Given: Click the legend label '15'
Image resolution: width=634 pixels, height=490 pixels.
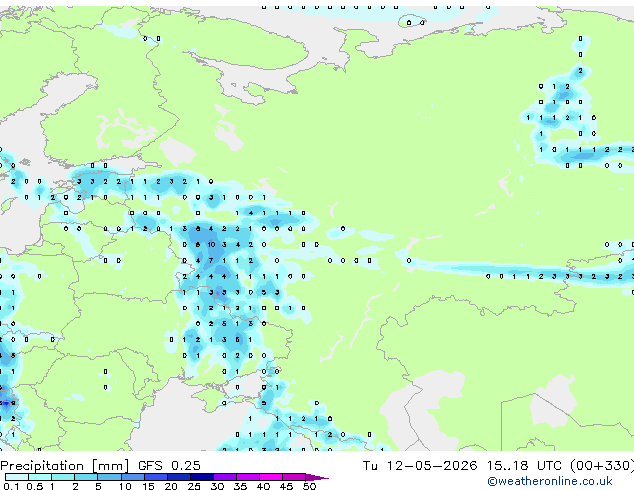Looking at the screenshot, I should pyautogui.click(x=148, y=486).
